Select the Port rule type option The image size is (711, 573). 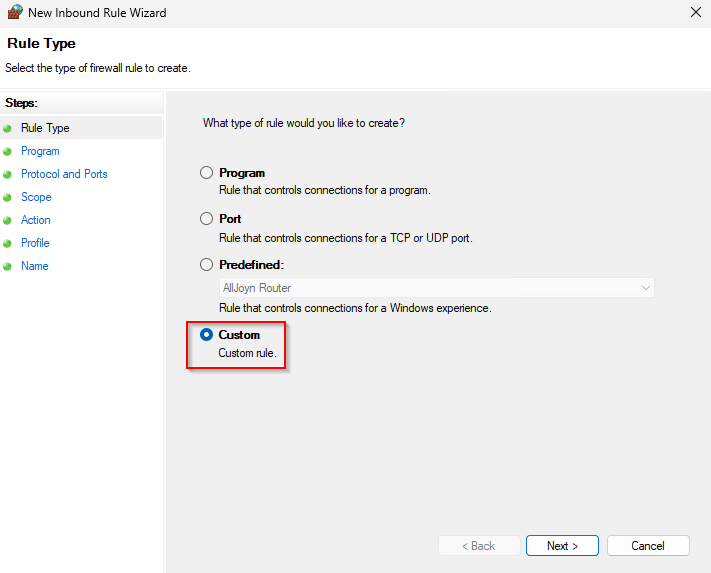tap(207, 219)
